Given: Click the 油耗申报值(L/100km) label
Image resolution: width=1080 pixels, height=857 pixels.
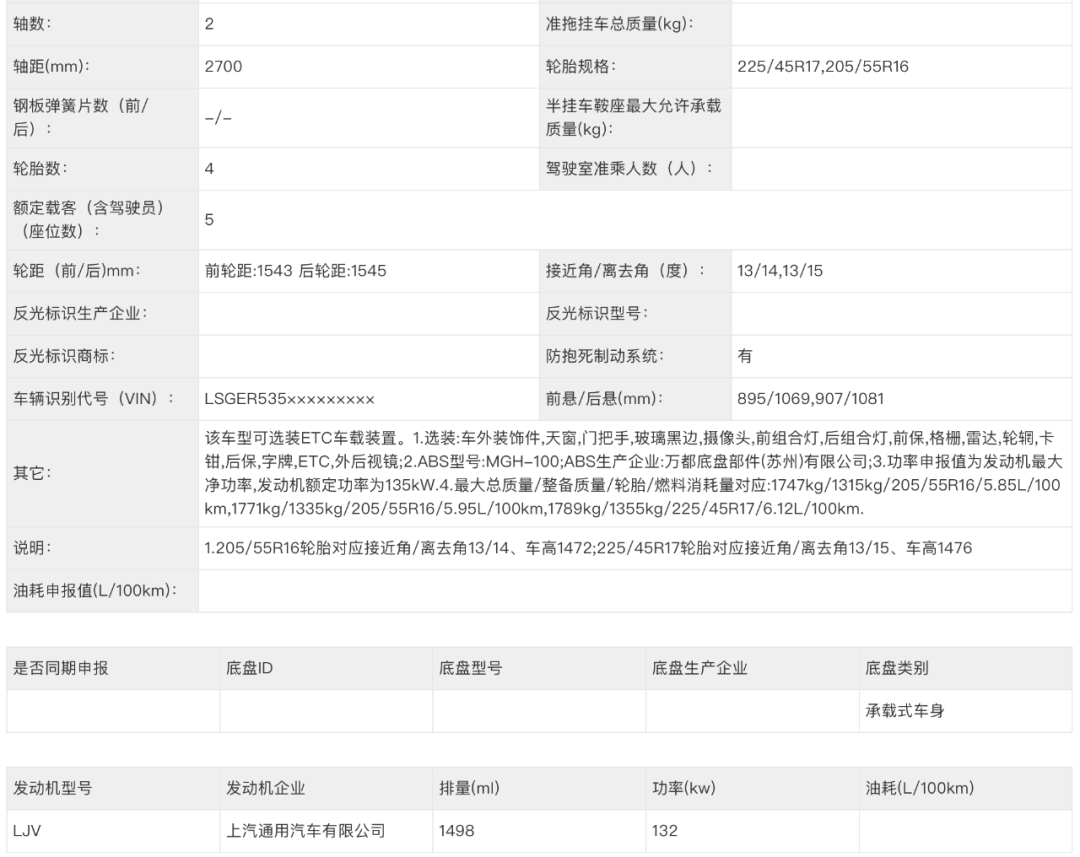Looking at the screenshot, I should coord(95,591).
